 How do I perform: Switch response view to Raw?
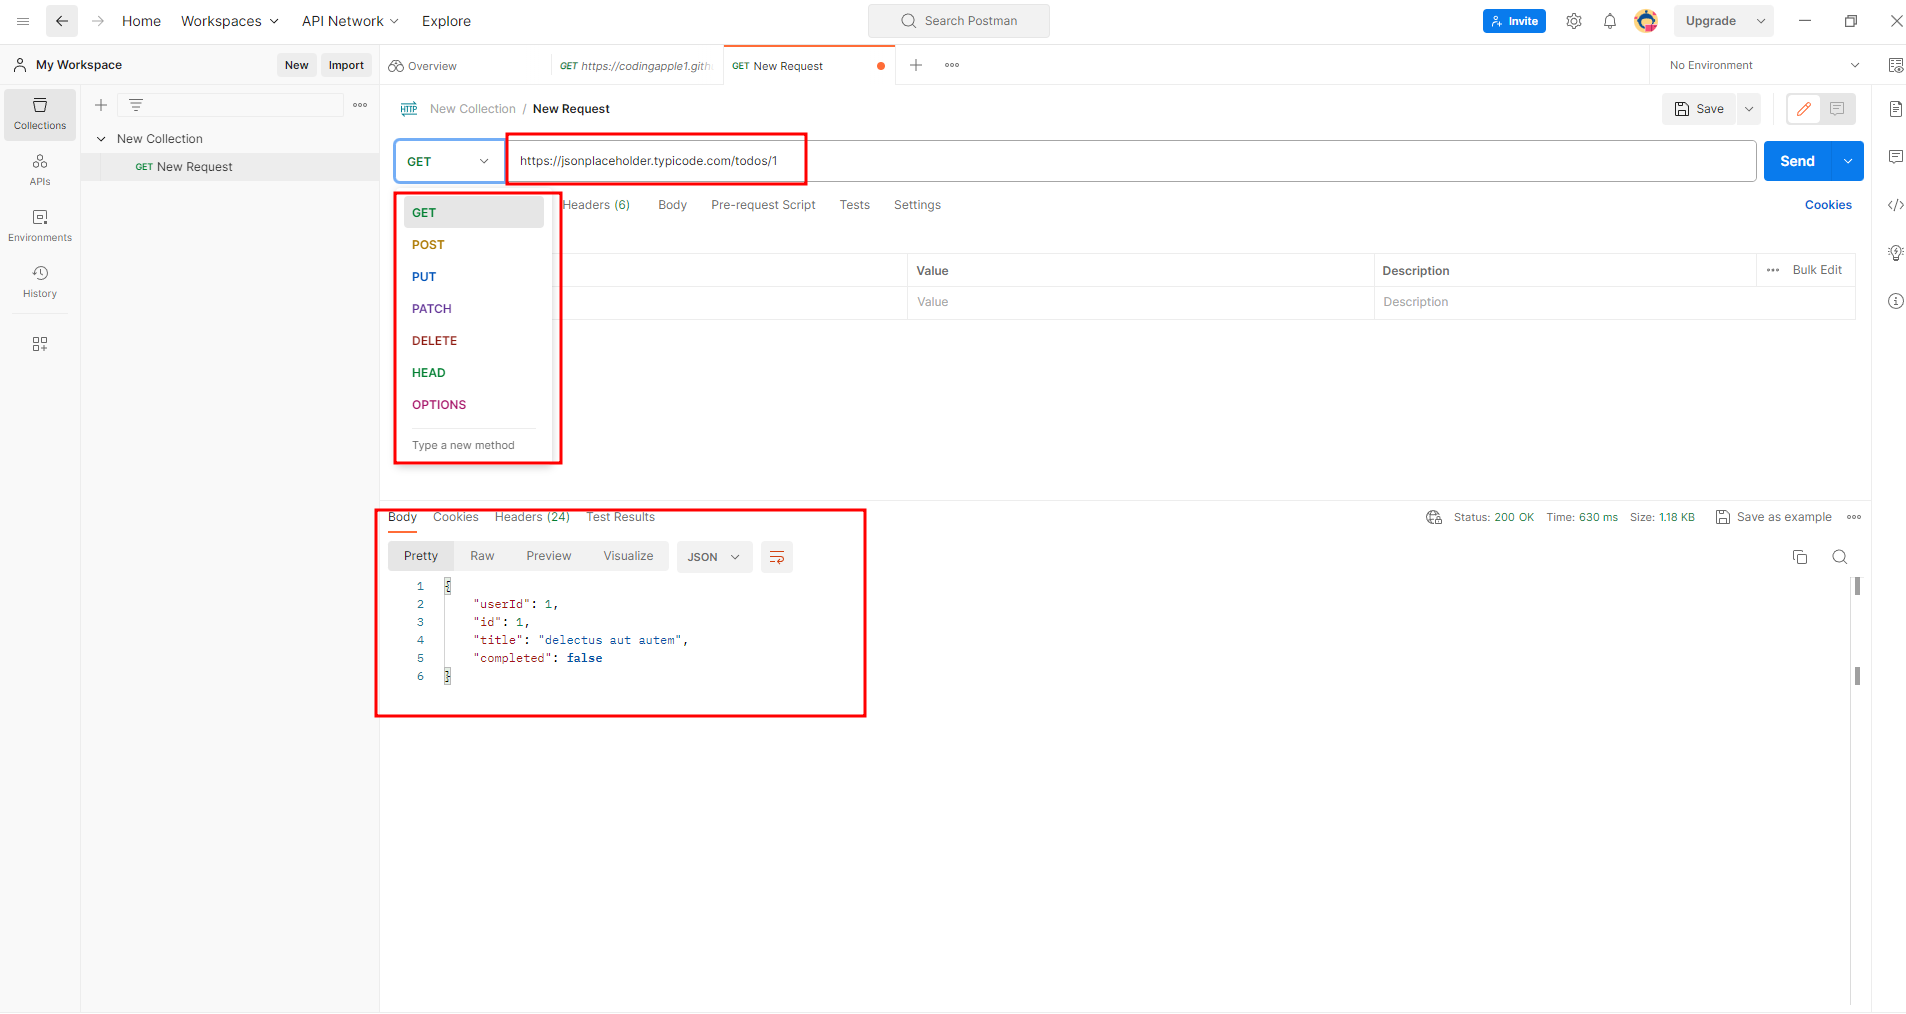[482, 556]
